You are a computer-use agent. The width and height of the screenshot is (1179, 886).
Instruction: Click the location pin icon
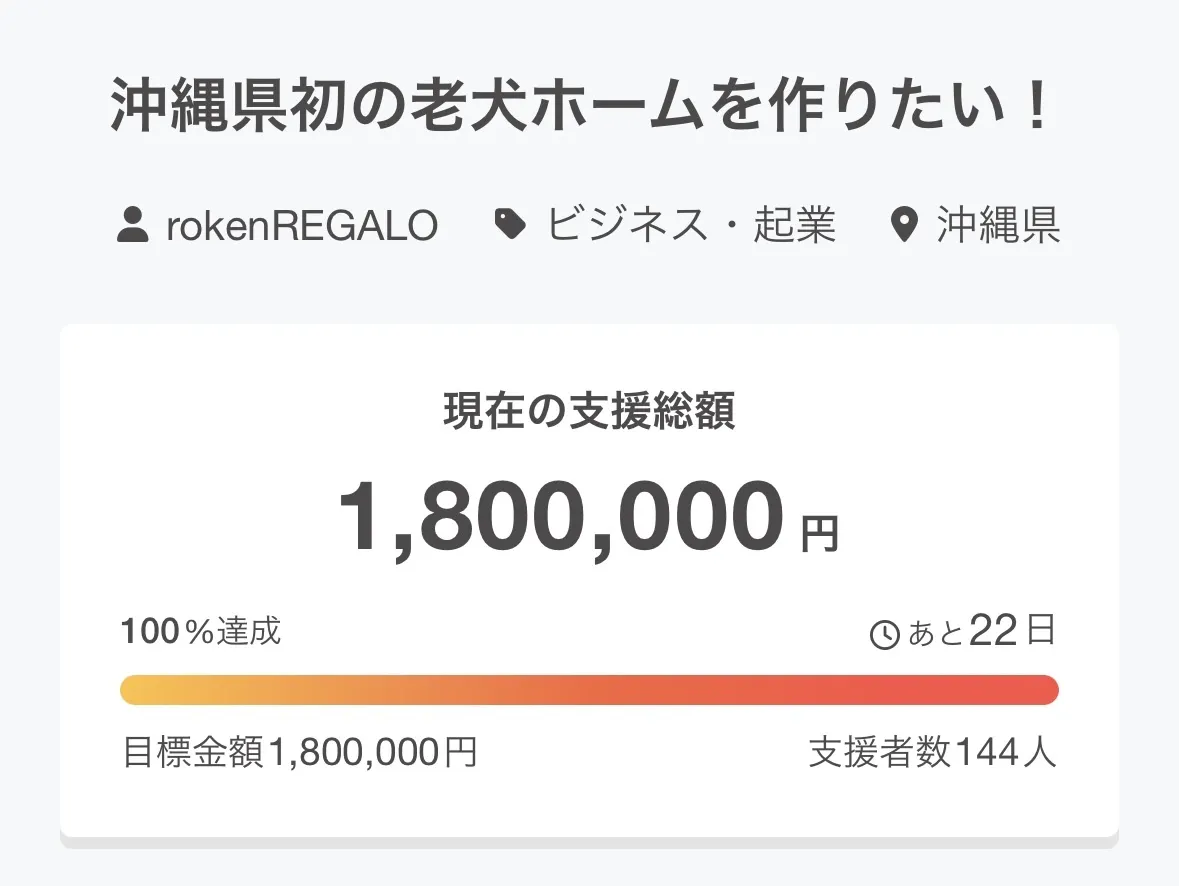point(904,226)
